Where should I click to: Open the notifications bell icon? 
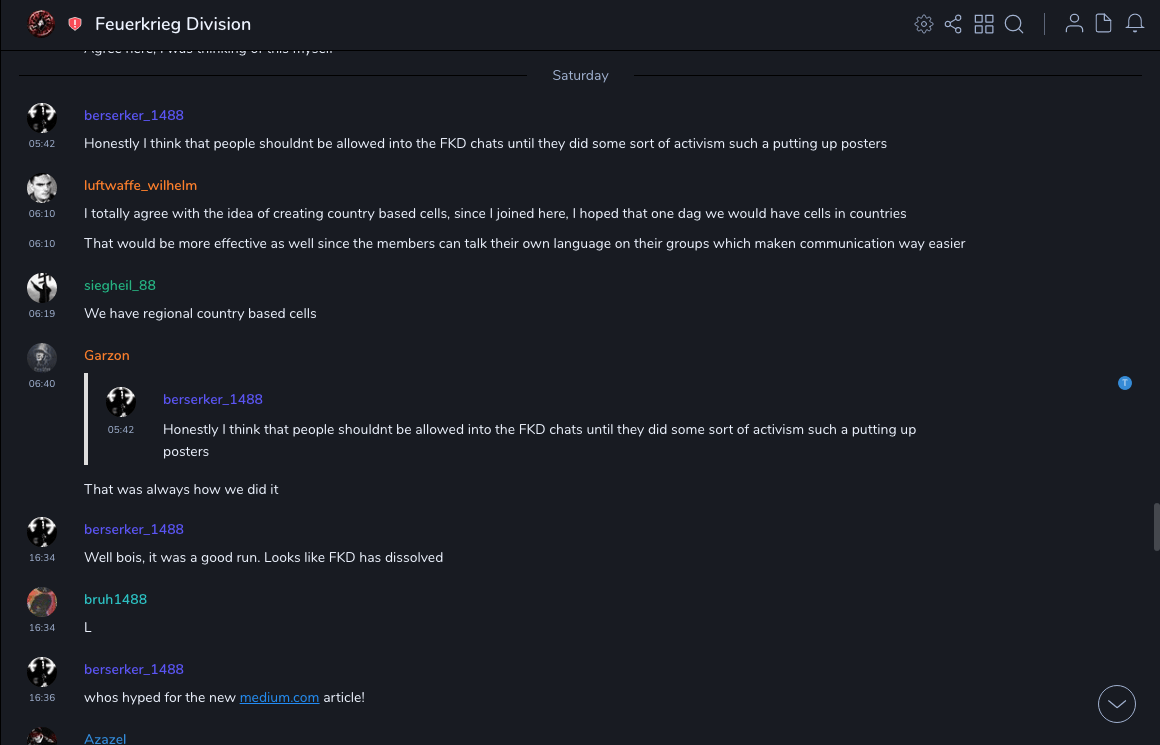pos(1135,24)
